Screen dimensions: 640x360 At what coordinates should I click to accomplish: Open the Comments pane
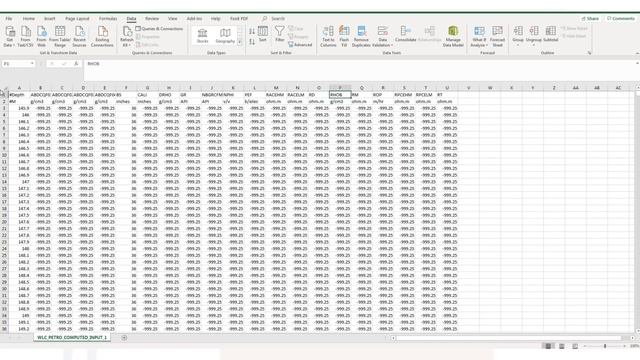point(620,19)
